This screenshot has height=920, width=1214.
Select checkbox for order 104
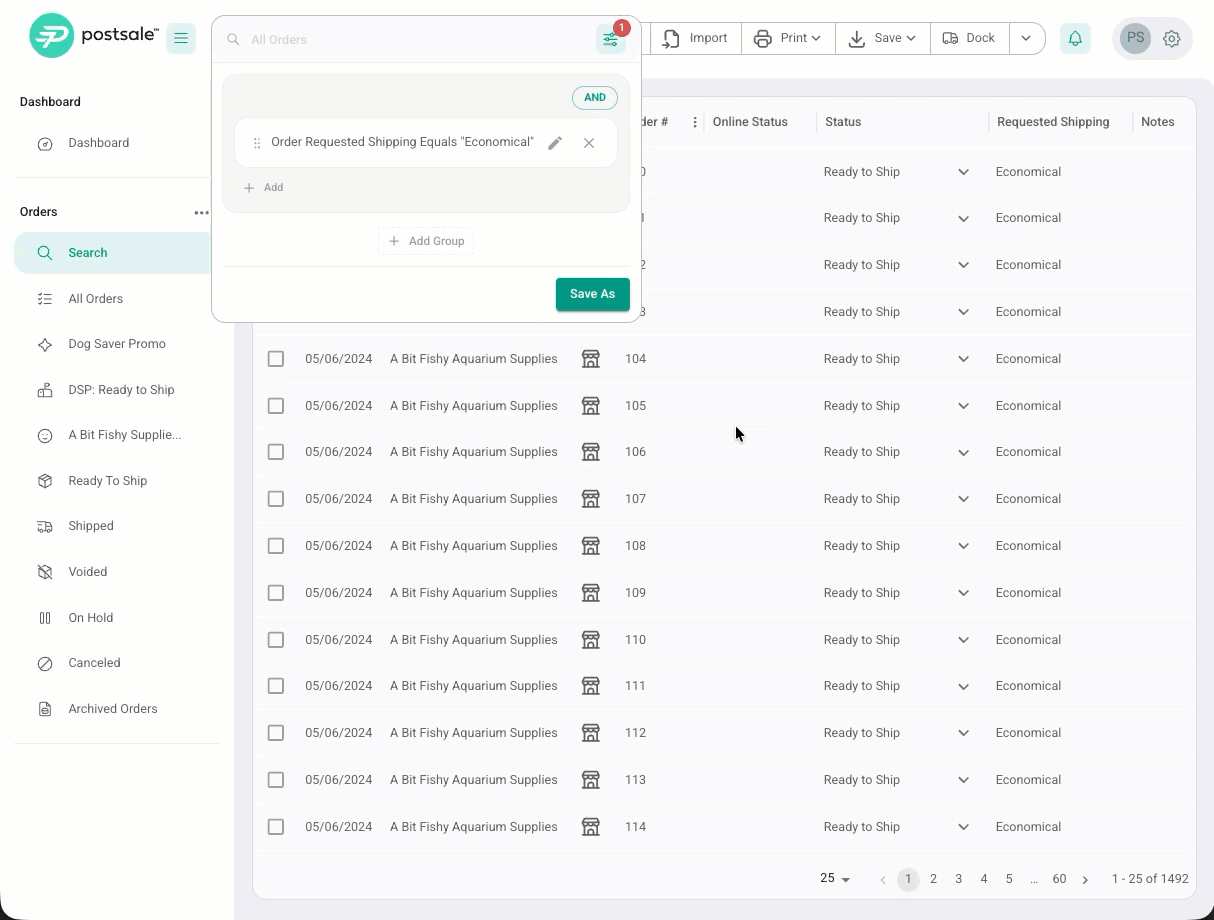pos(276,359)
